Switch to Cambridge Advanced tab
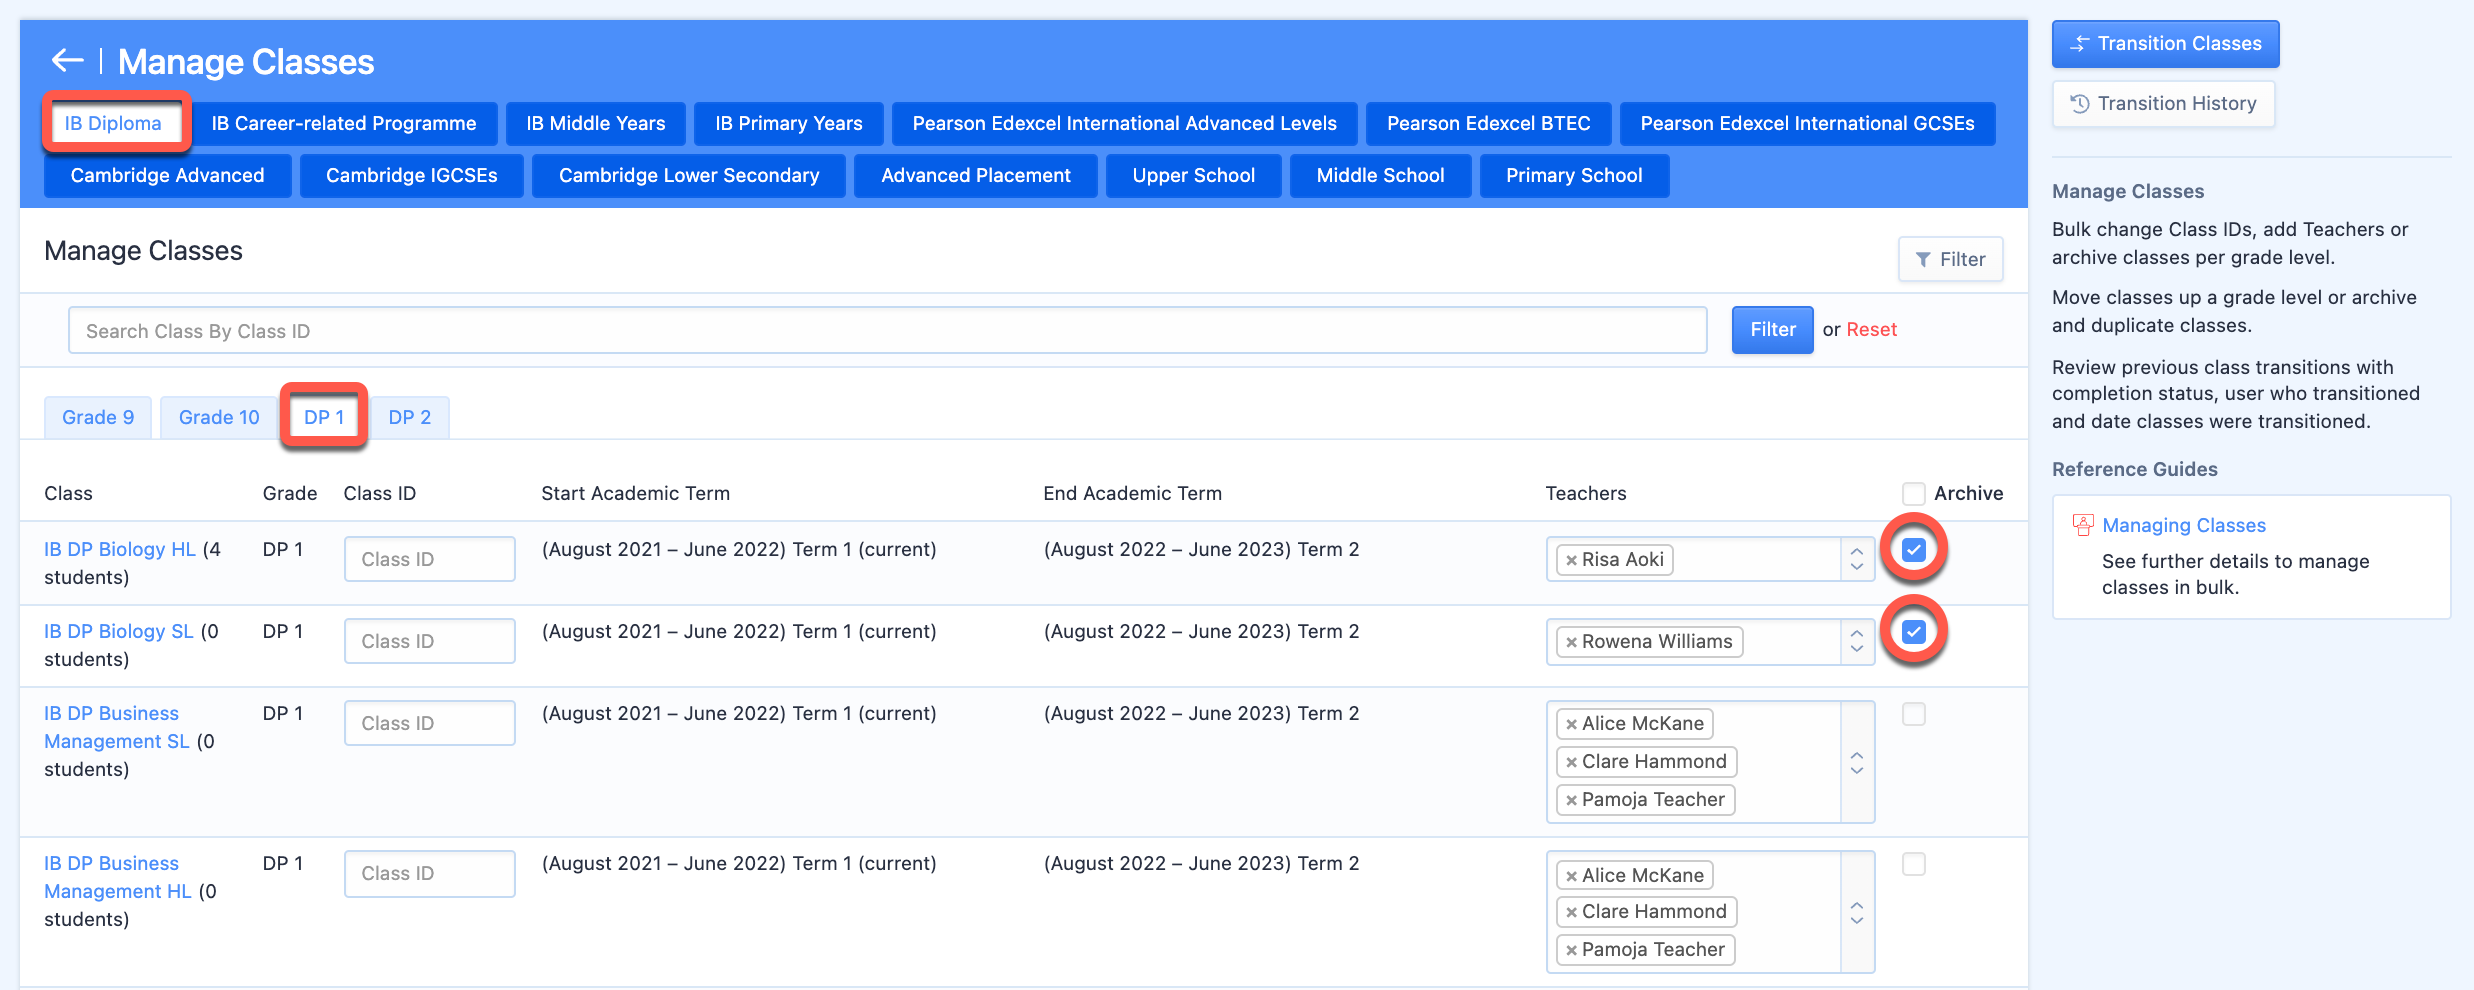 (x=168, y=175)
